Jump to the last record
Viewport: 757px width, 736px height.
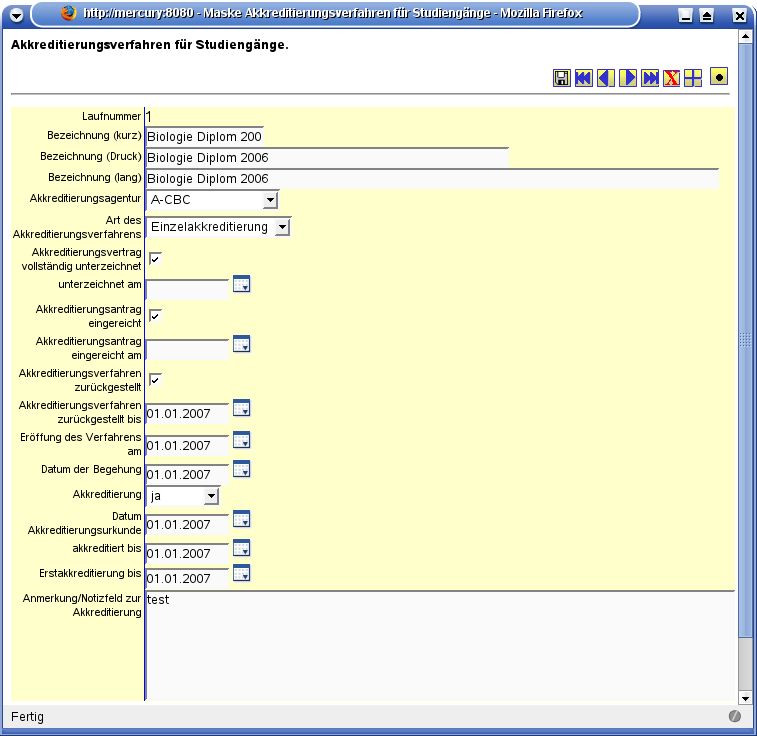tap(650, 78)
